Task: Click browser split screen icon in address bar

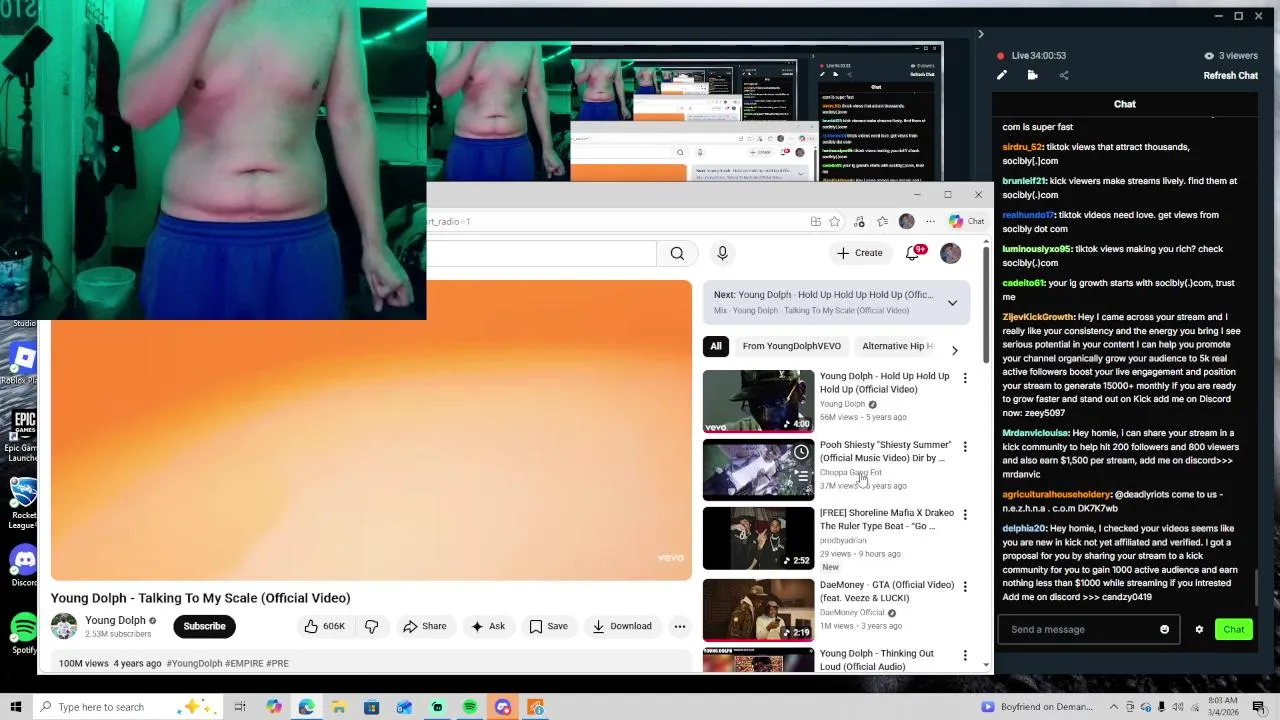Action: (x=816, y=221)
